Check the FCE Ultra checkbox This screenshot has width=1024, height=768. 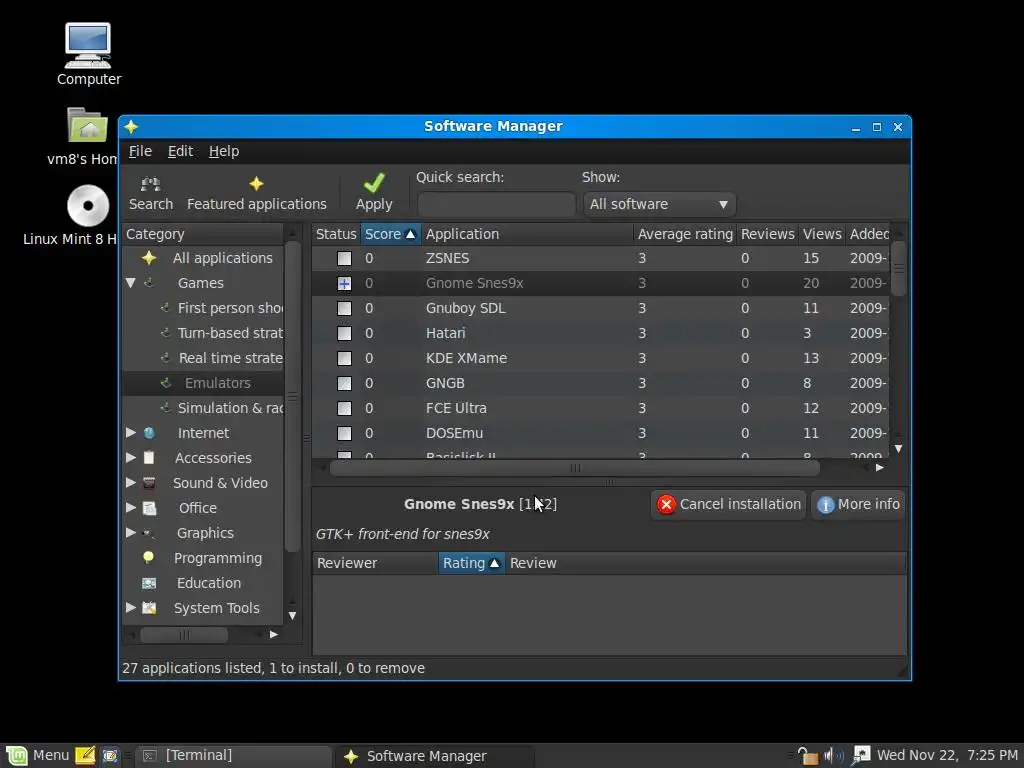pos(344,409)
